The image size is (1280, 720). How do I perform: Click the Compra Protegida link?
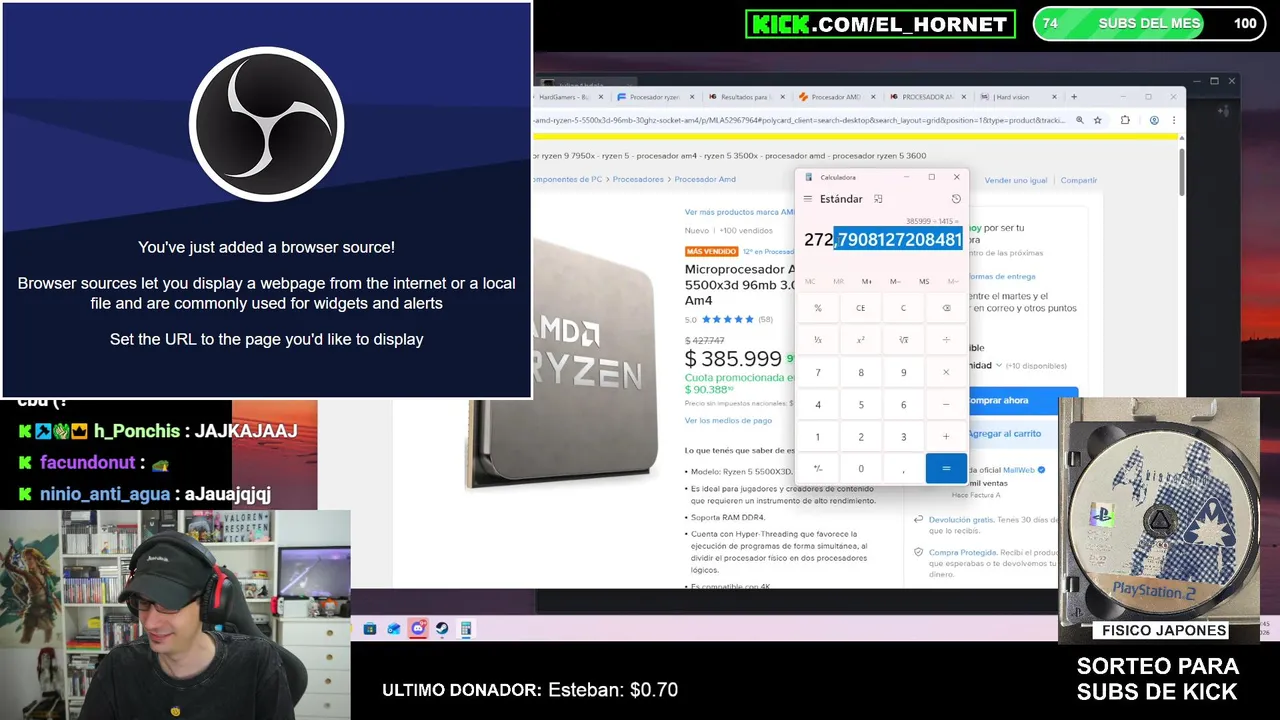963,552
